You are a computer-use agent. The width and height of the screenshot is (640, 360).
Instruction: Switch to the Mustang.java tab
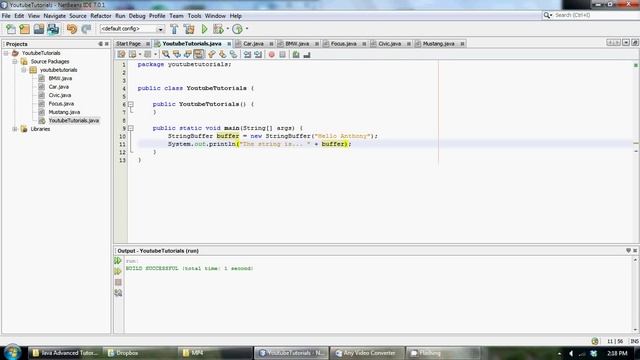coord(438,44)
